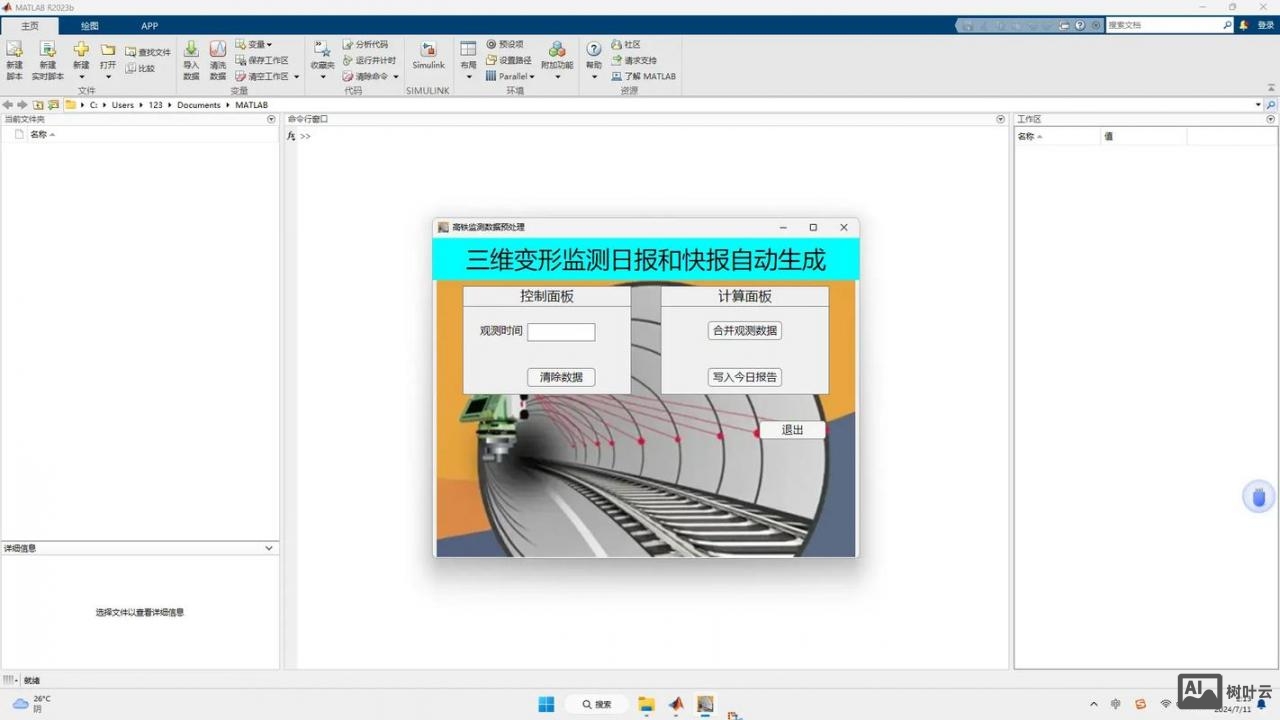Click the 查找文件 (Find Files) icon
Screen dimensions: 1280x720
[x=131, y=52]
